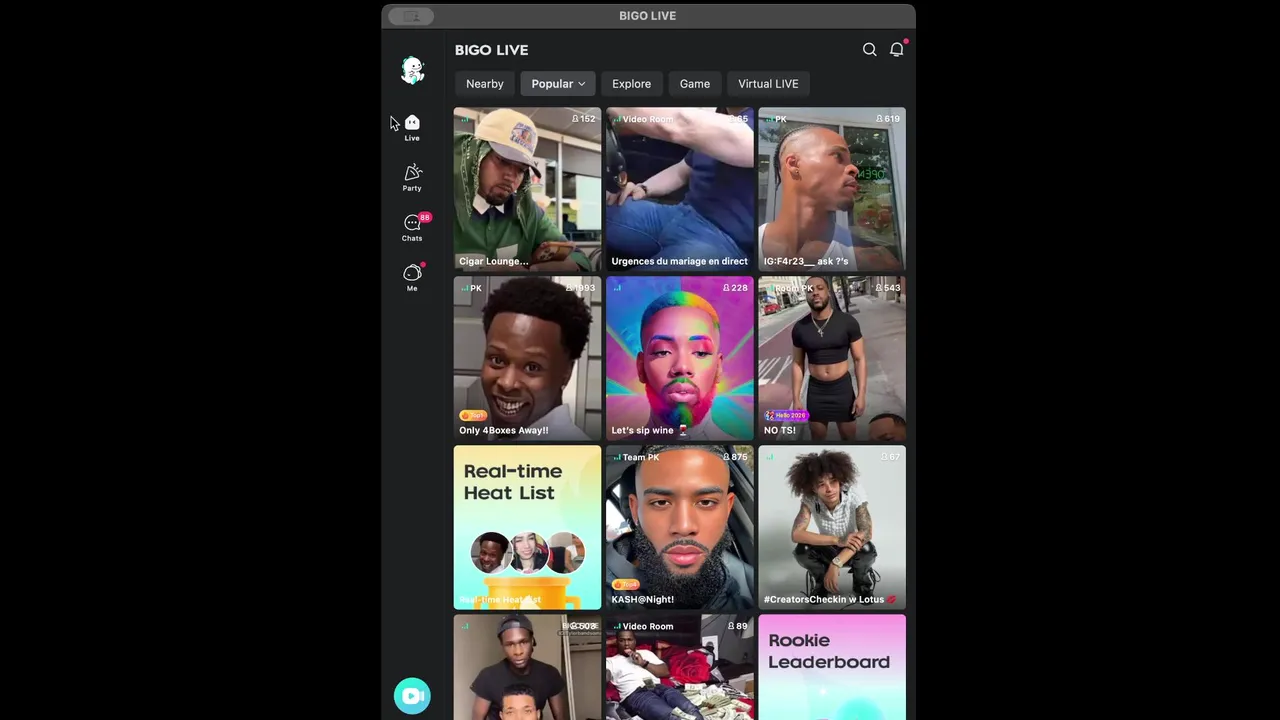Switch to the Nearby tab
The image size is (1280, 720).
pos(485,84)
